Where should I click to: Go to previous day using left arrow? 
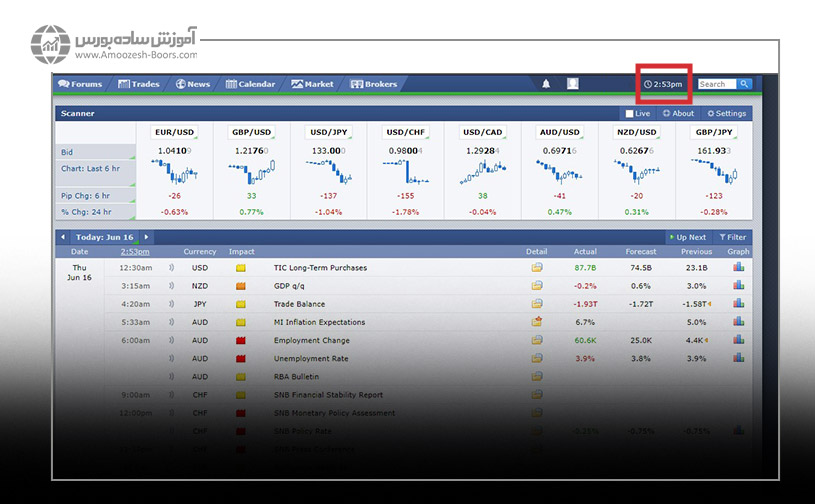[63, 237]
